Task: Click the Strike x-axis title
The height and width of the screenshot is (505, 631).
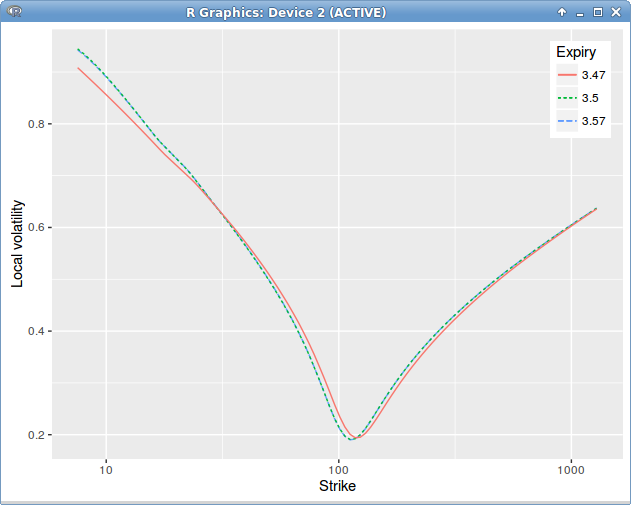Action: [337, 486]
